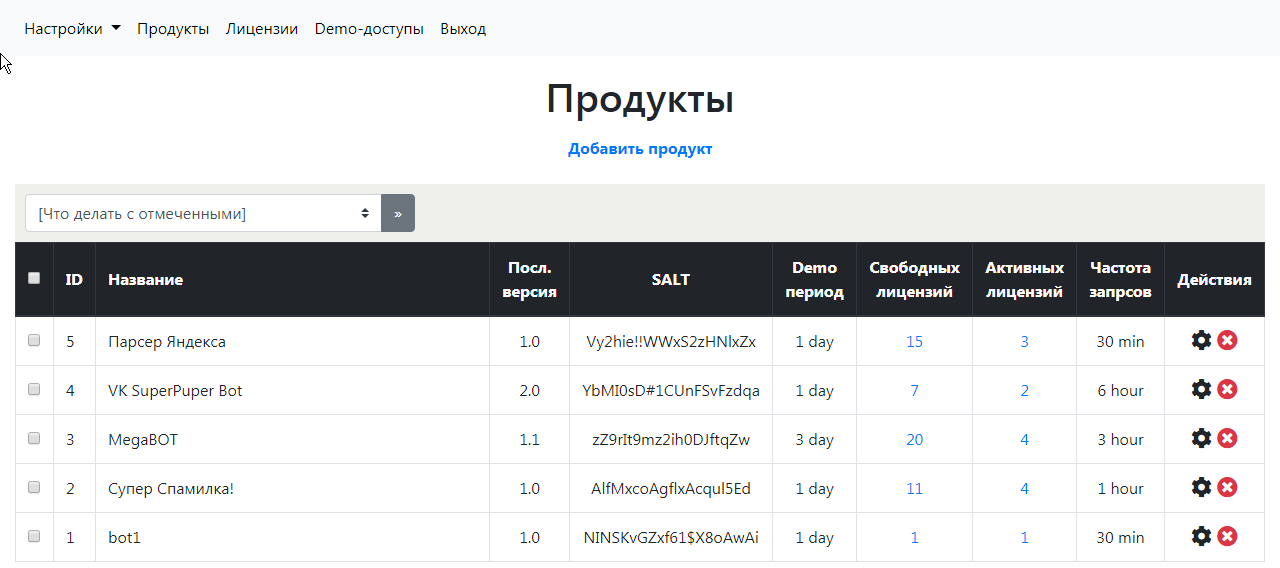Delete the MegaBOT product

click(1227, 439)
